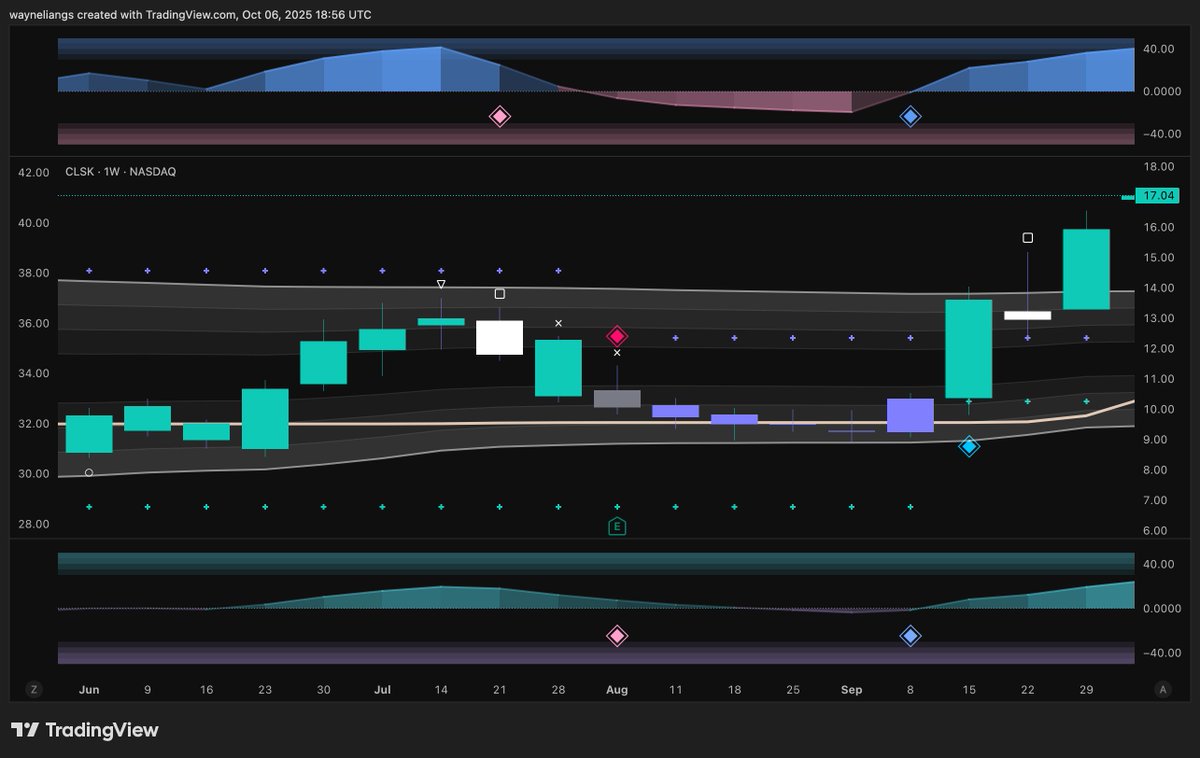
Task: Click the pink diamond marker in bottom indicator pane
Action: tap(617, 635)
